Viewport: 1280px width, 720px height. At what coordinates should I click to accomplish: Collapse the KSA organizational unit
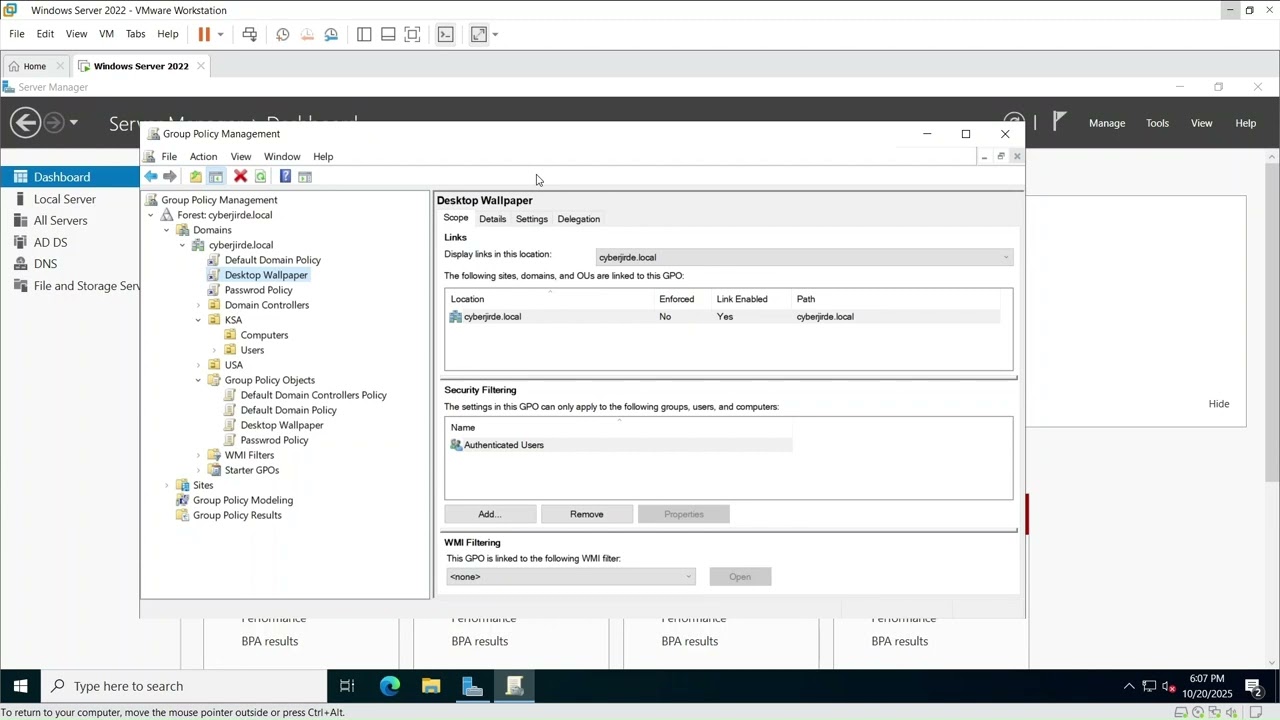(199, 320)
